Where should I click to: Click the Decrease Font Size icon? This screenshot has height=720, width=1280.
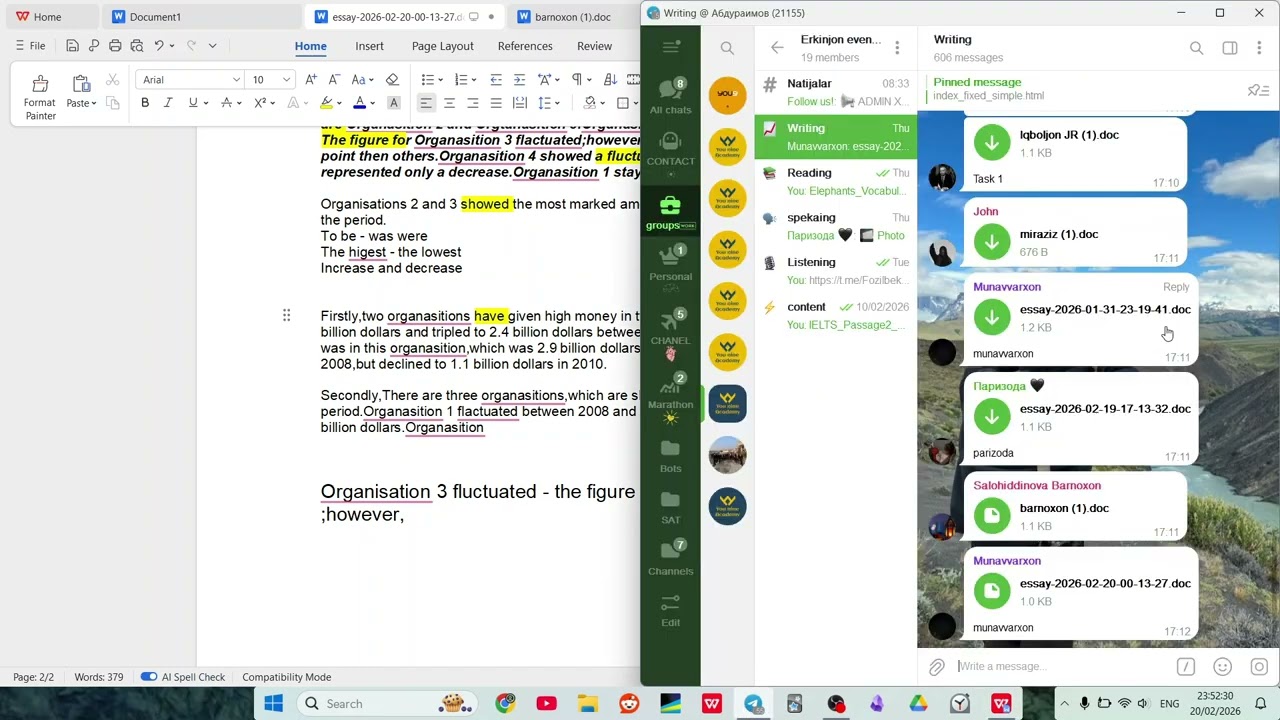(333, 79)
